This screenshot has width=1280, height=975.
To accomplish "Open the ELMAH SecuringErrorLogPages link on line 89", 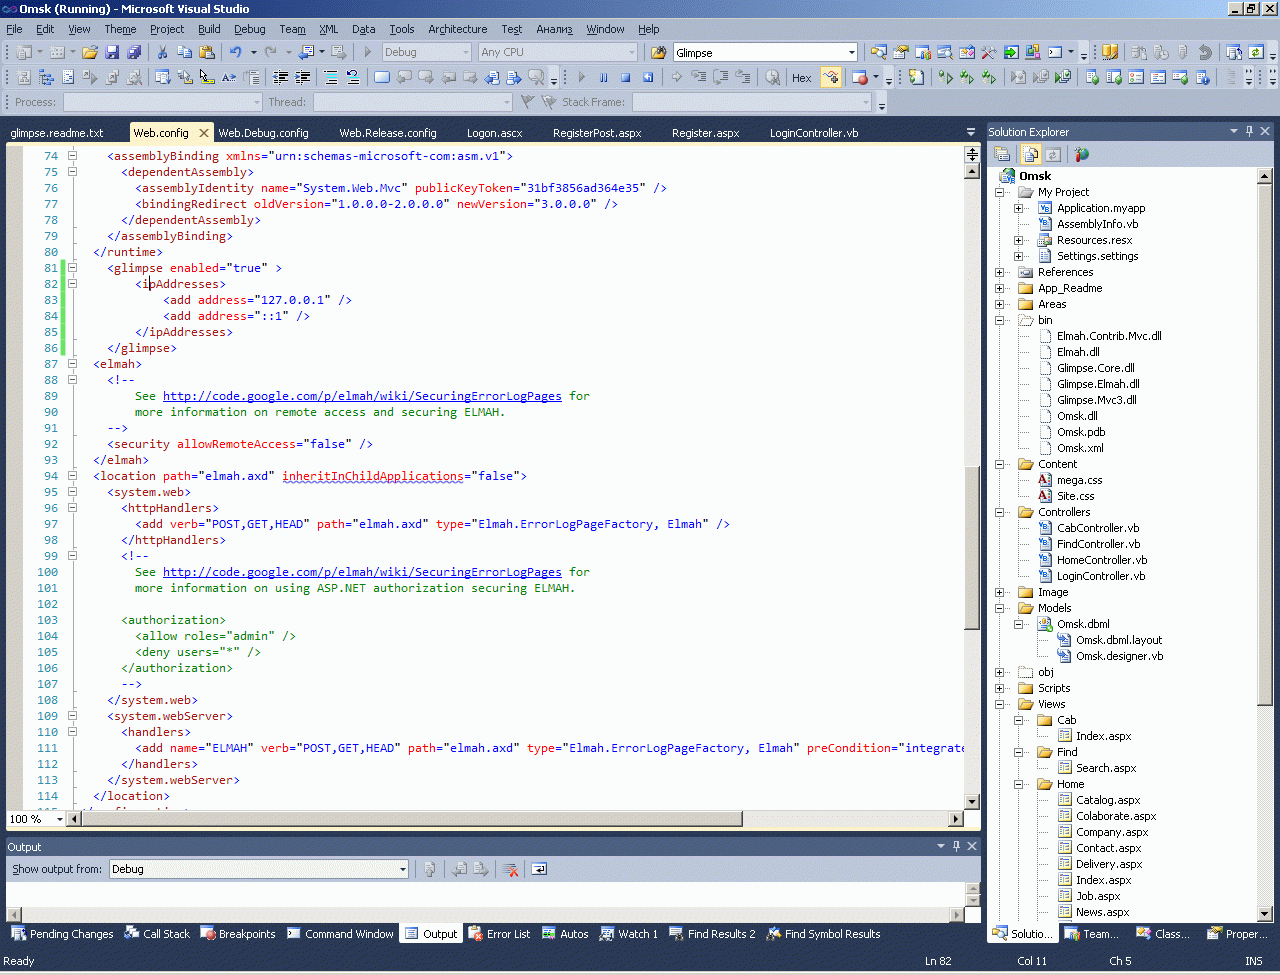I will 362,396.
